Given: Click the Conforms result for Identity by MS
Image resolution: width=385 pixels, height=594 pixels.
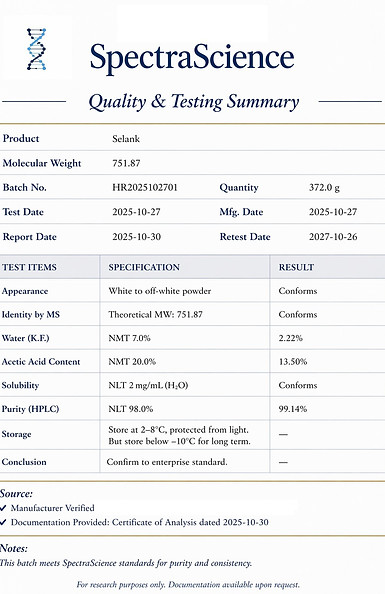Looking at the screenshot, I should (297, 314).
